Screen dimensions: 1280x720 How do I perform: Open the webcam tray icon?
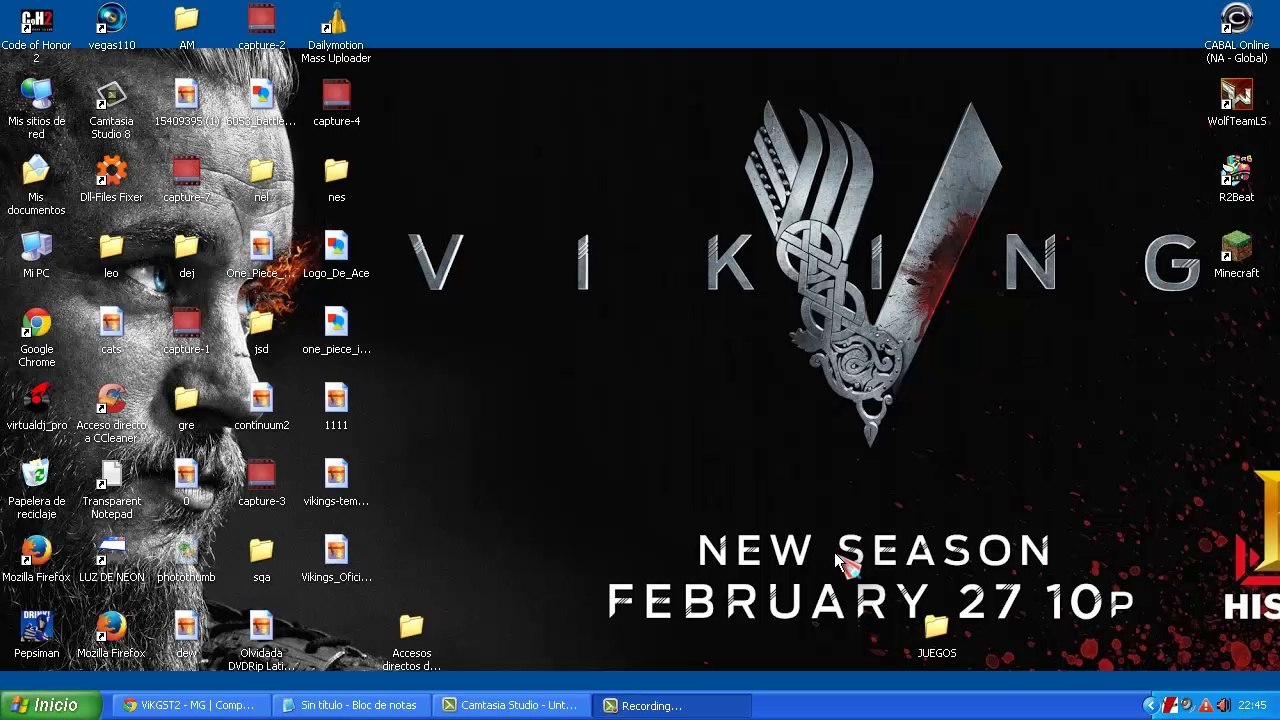click(x=1188, y=706)
